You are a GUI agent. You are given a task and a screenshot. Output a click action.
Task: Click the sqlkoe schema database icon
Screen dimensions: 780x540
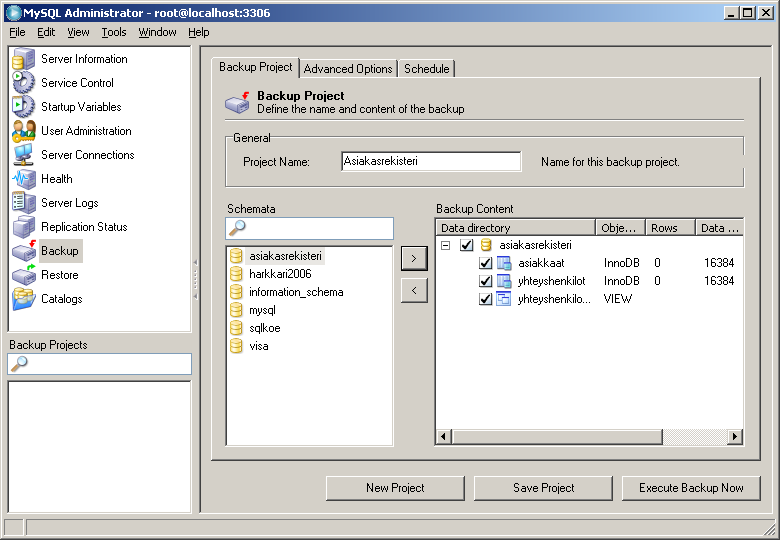(x=236, y=328)
